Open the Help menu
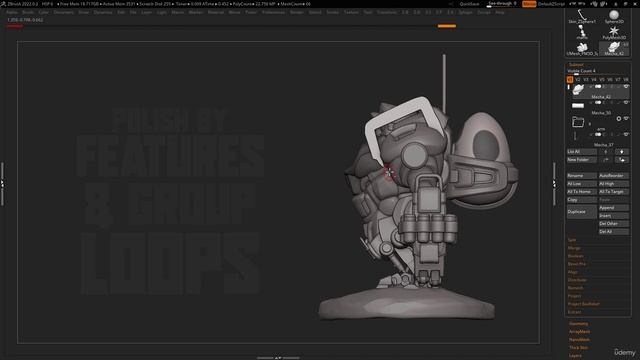This screenshot has width=640, height=360. (500, 13)
